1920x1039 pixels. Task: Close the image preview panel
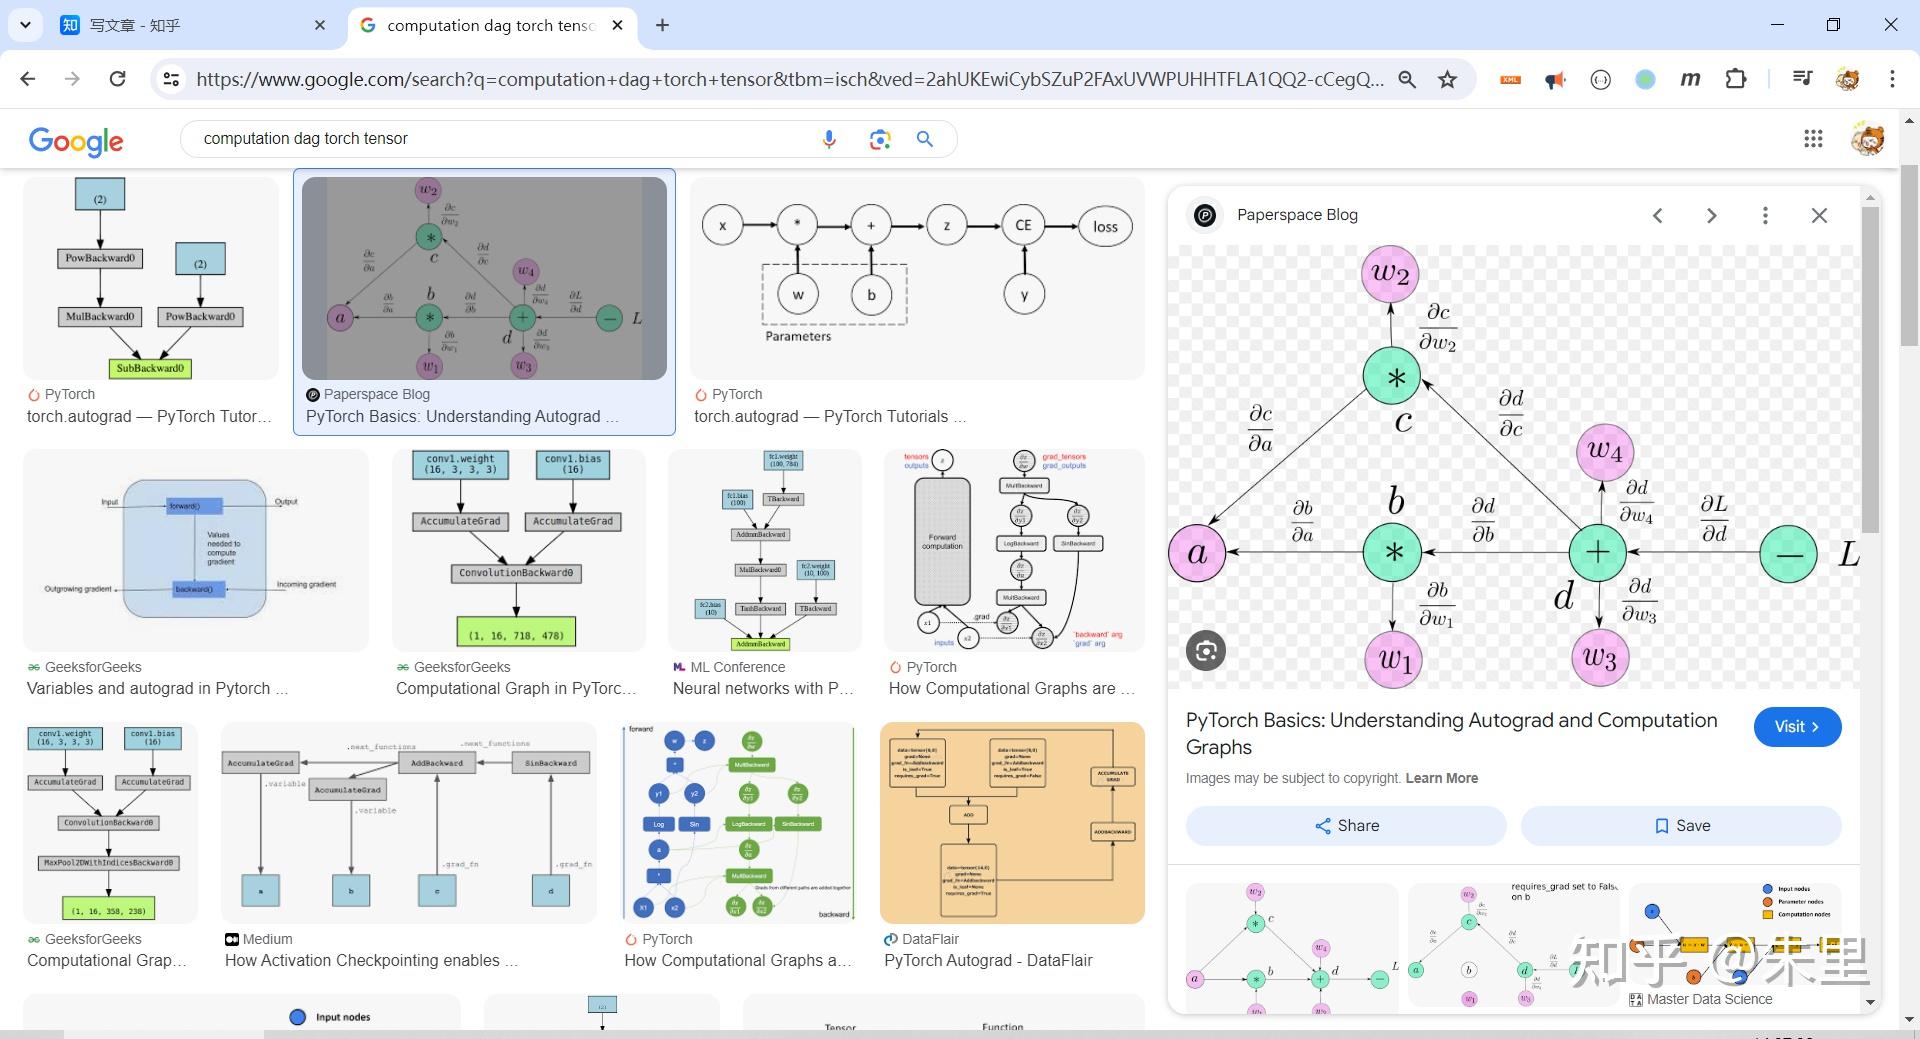point(1819,215)
